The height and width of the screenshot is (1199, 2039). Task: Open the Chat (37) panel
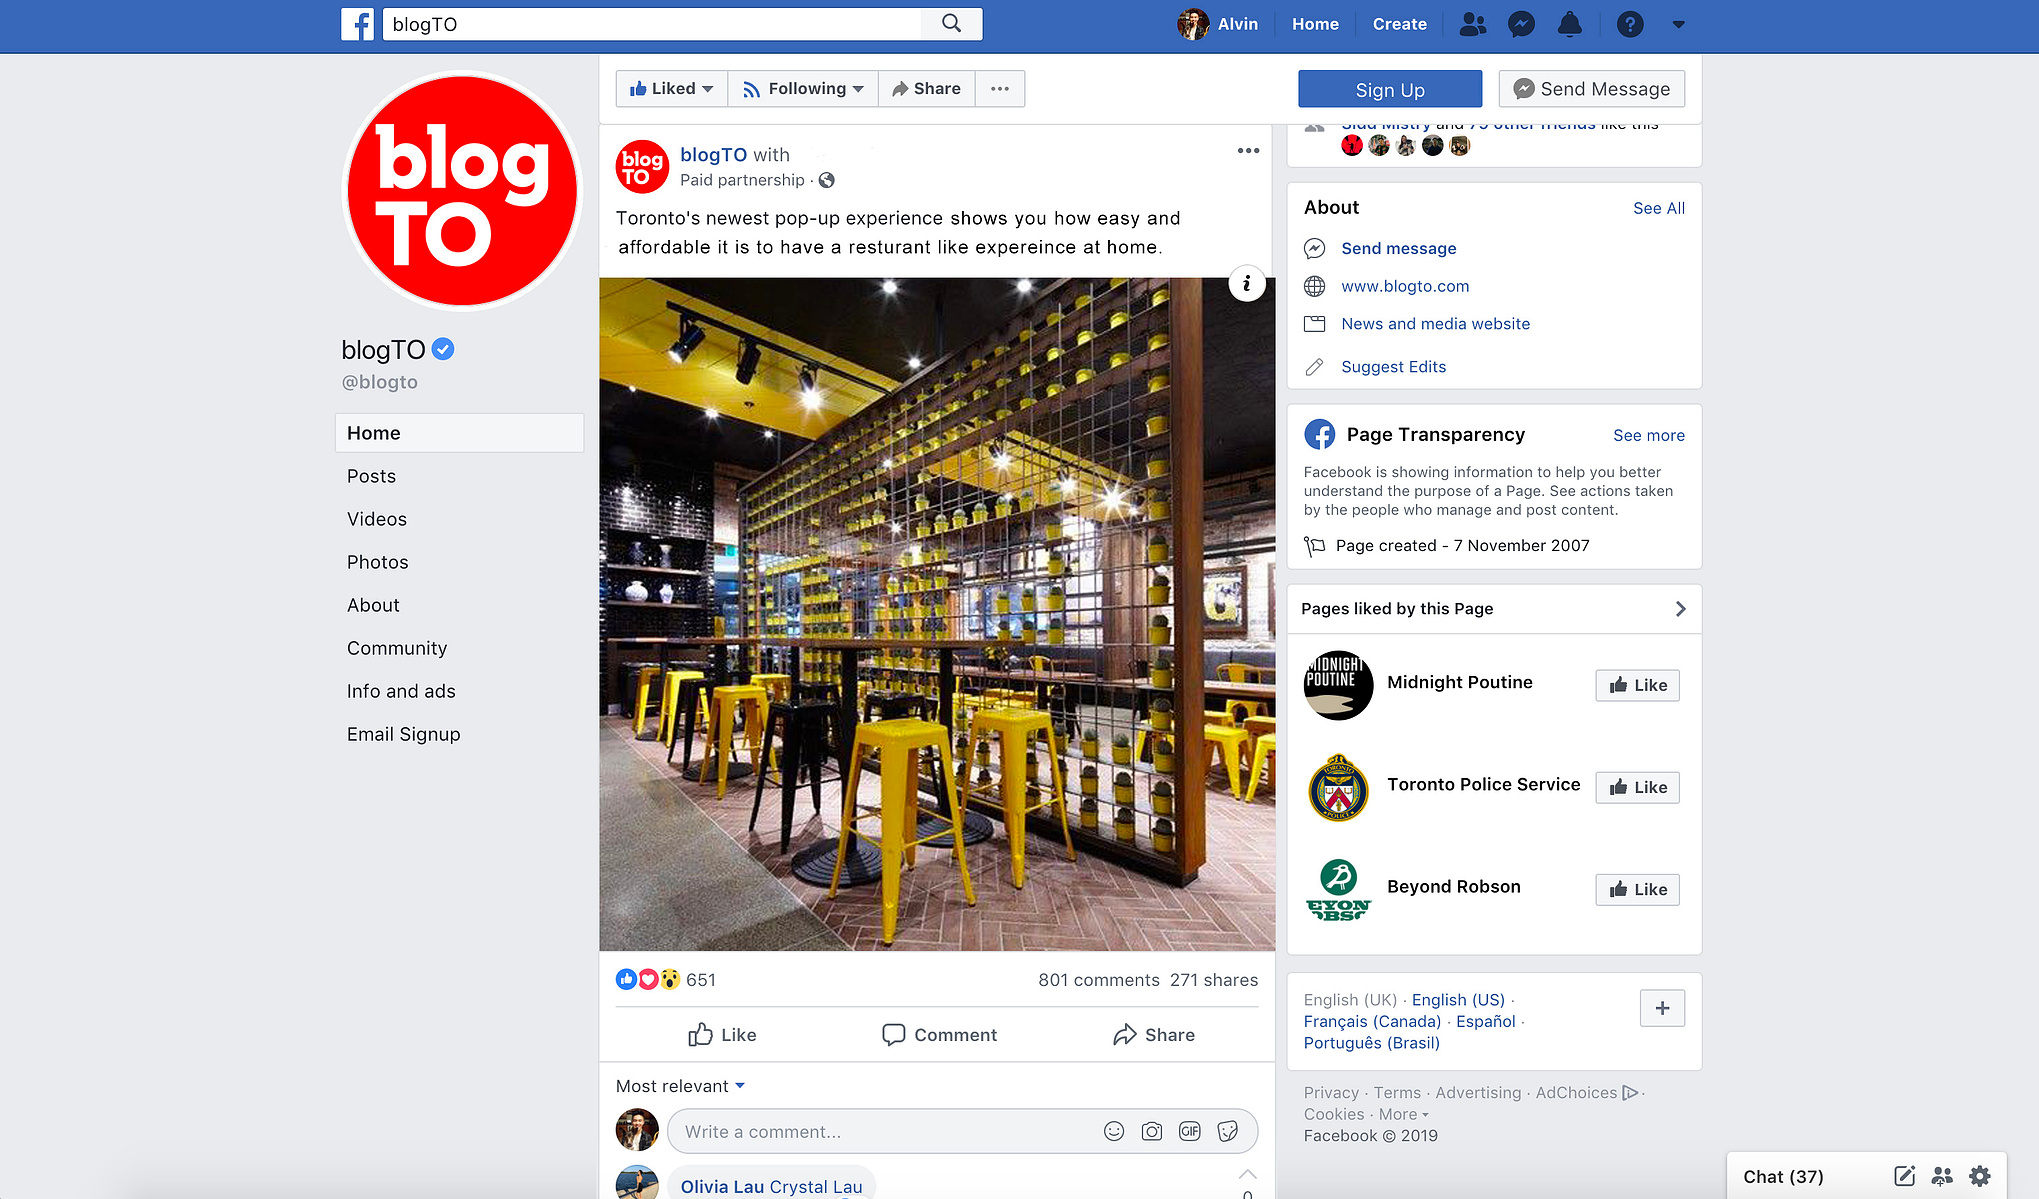tap(1783, 1177)
